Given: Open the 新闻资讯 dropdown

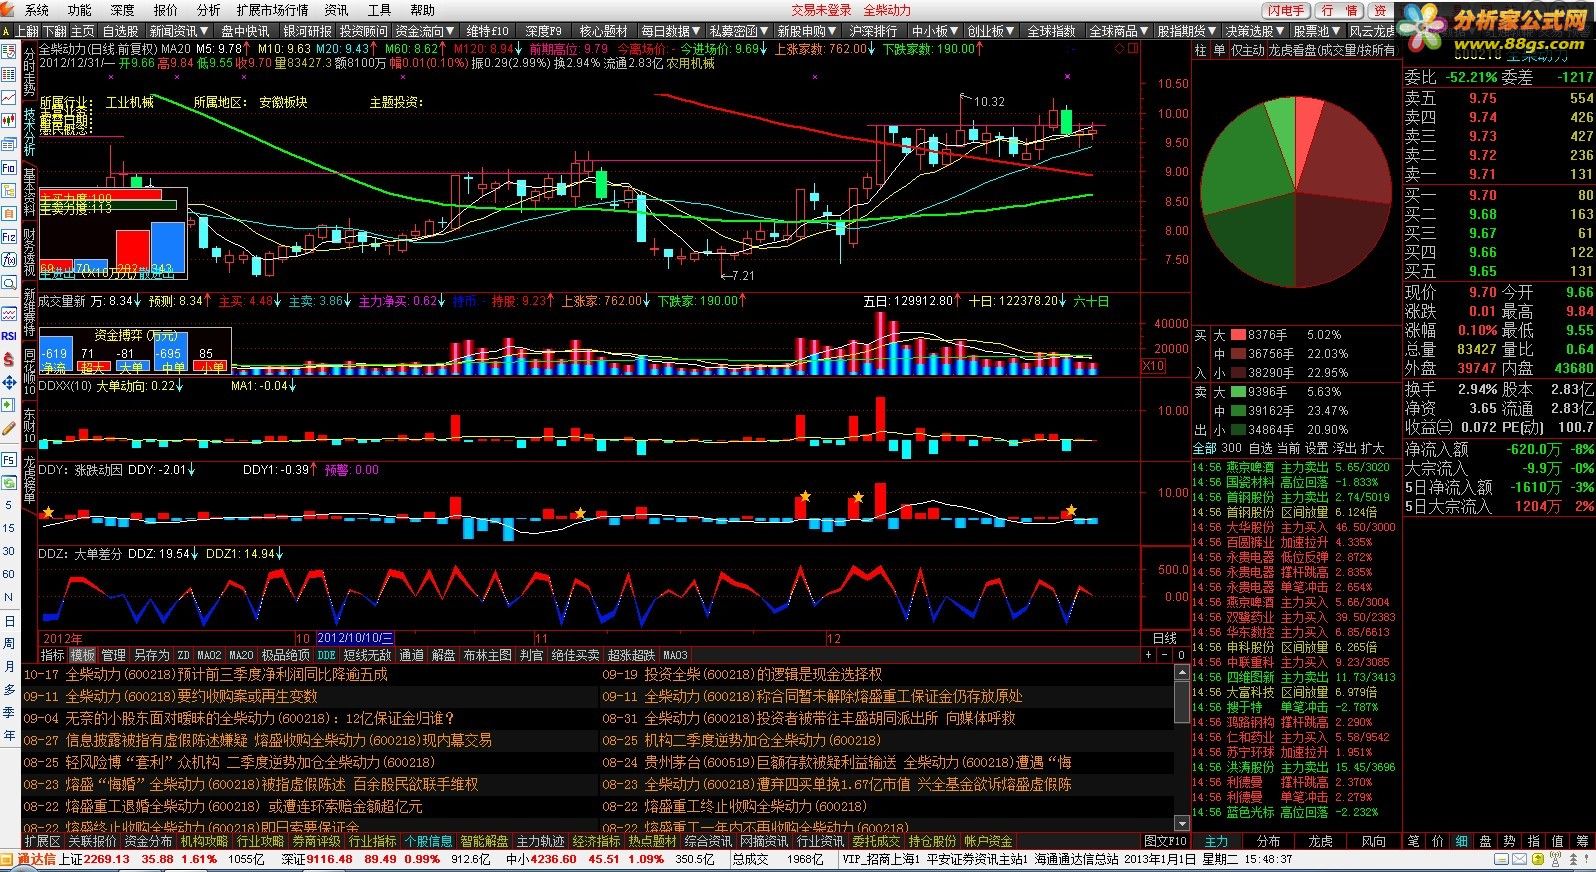Looking at the screenshot, I should point(178,32).
